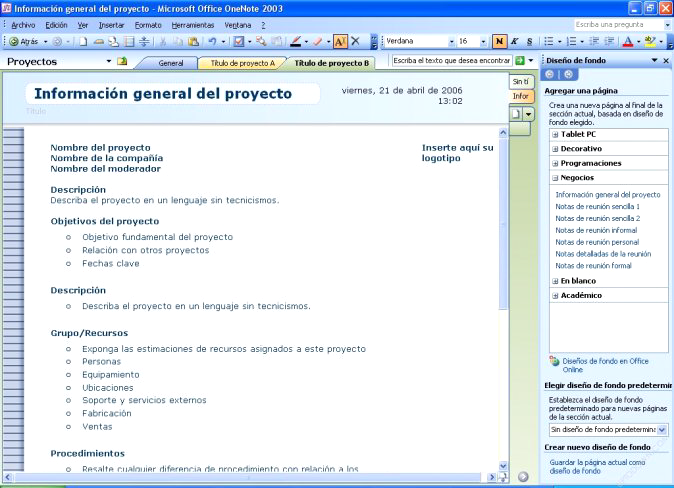Open the Verdana font dropdown

pos(449,42)
